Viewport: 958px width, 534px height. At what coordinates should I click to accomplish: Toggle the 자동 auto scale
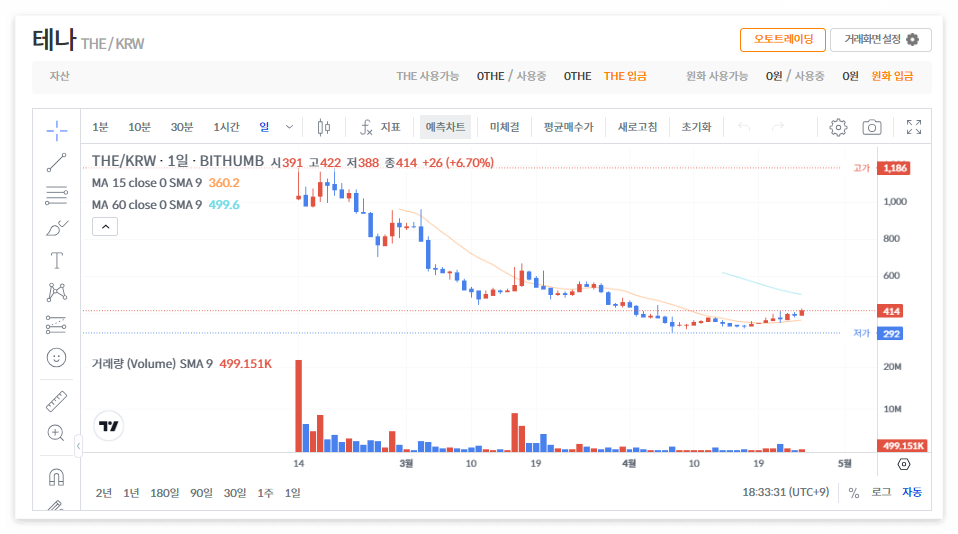click(x=912, y=492)
